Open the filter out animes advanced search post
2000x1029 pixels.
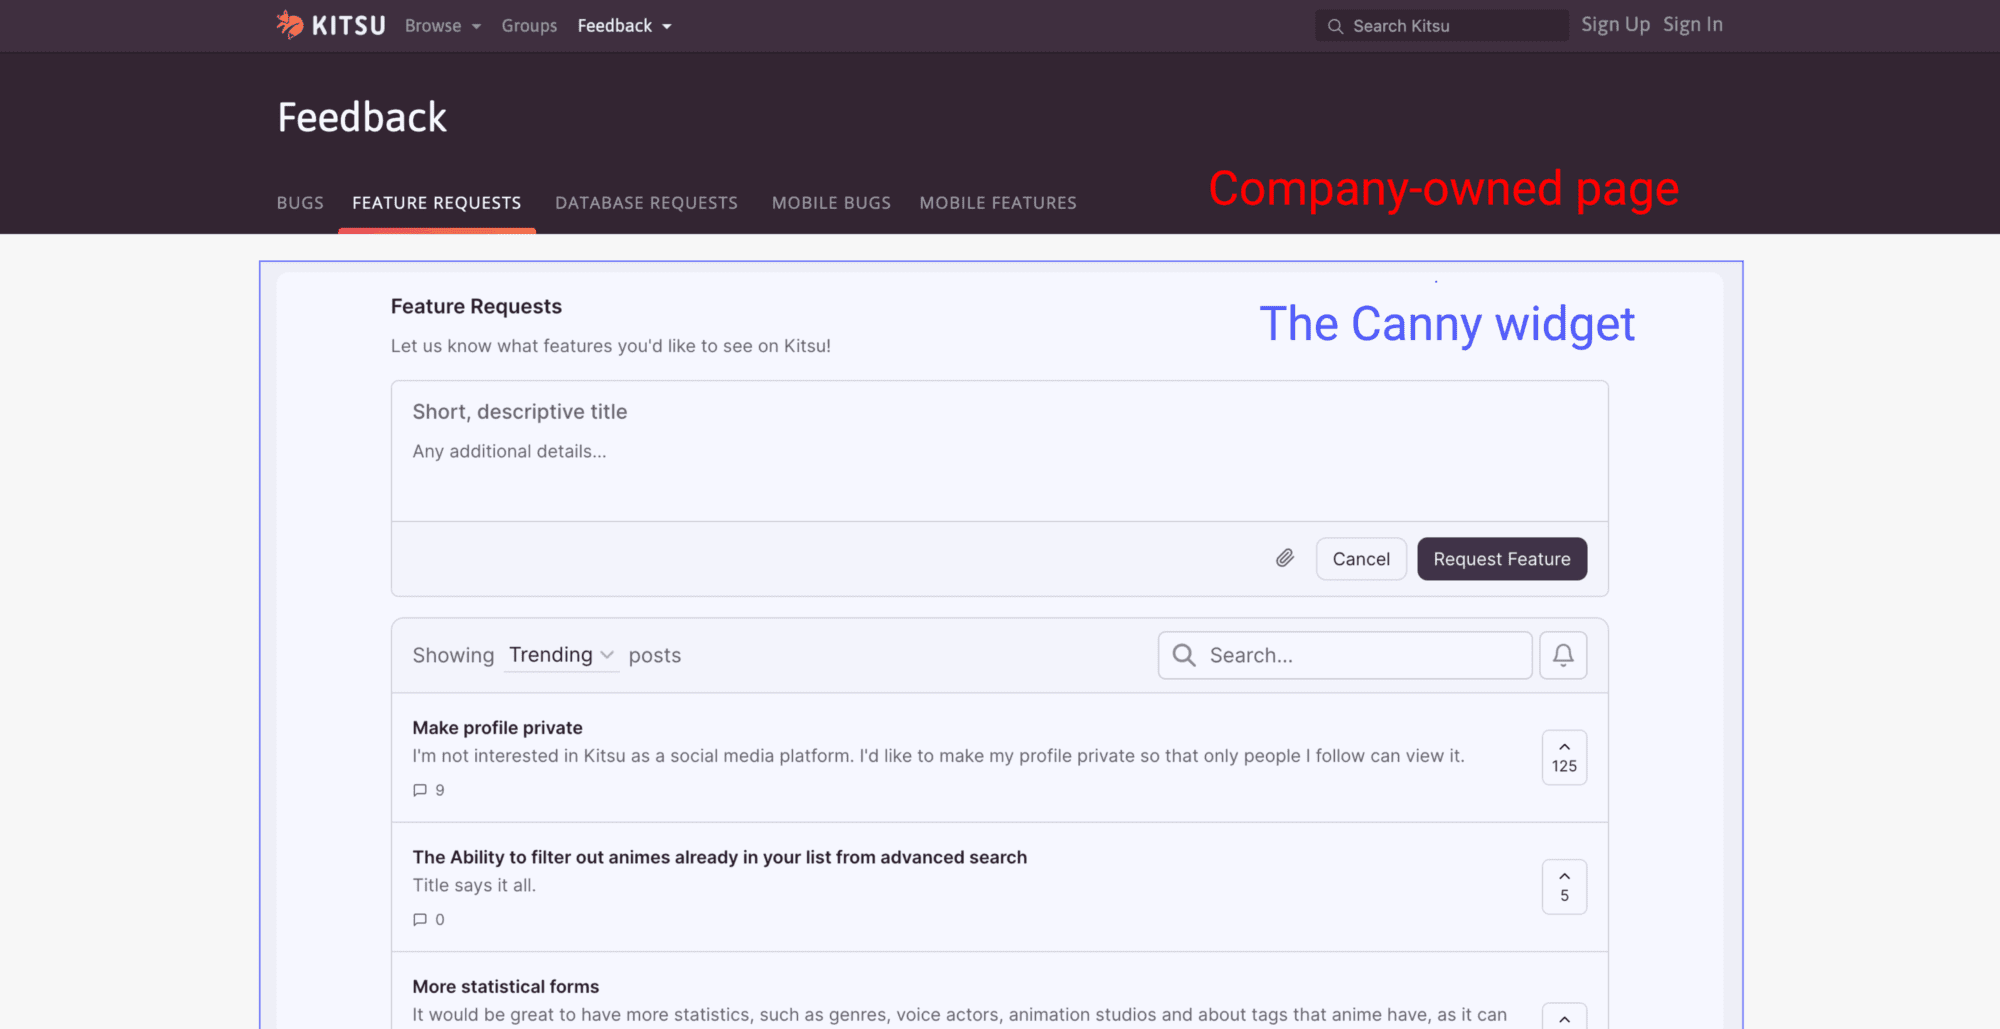click(x=719, y=857)
